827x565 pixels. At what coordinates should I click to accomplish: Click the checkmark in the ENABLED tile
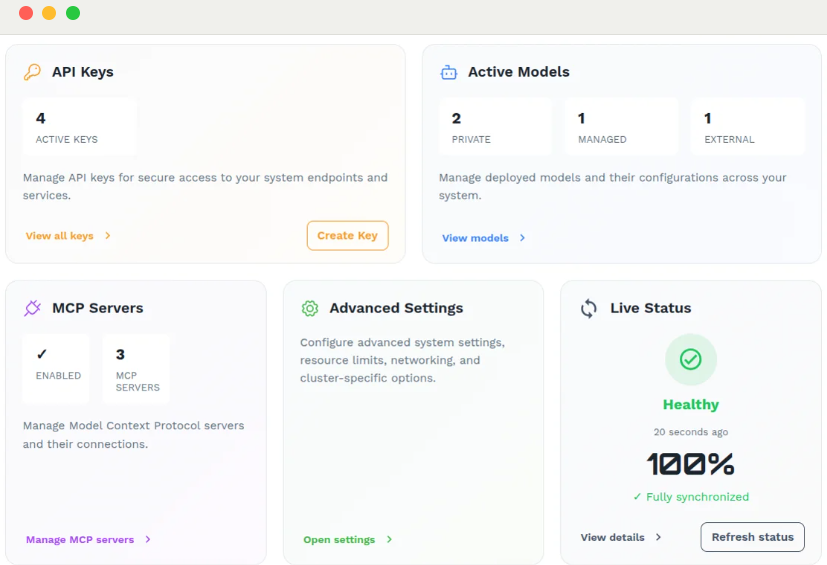42,354
